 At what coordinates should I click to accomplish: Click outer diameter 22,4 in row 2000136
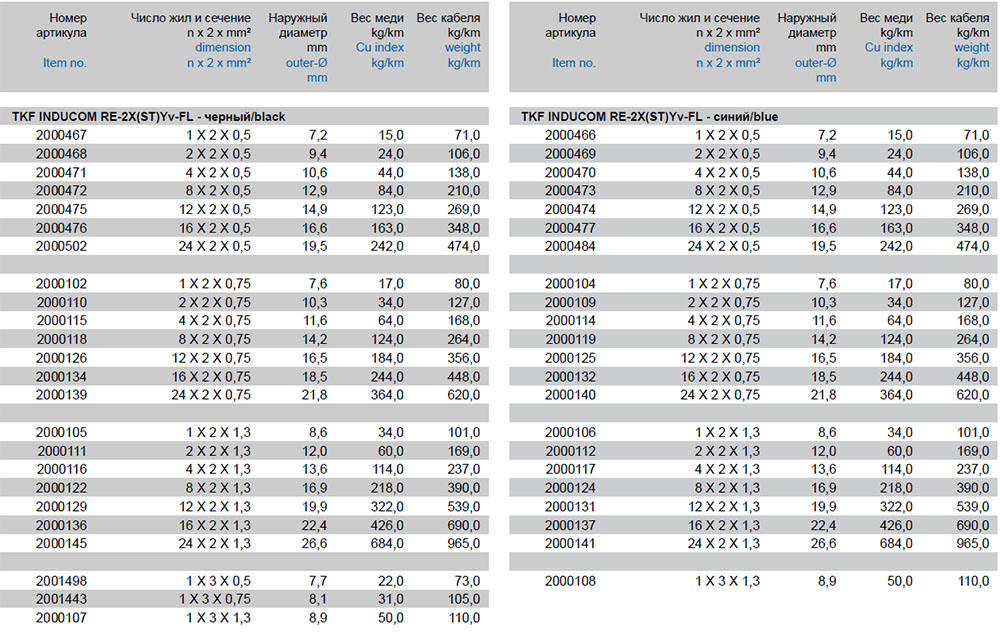314,525
